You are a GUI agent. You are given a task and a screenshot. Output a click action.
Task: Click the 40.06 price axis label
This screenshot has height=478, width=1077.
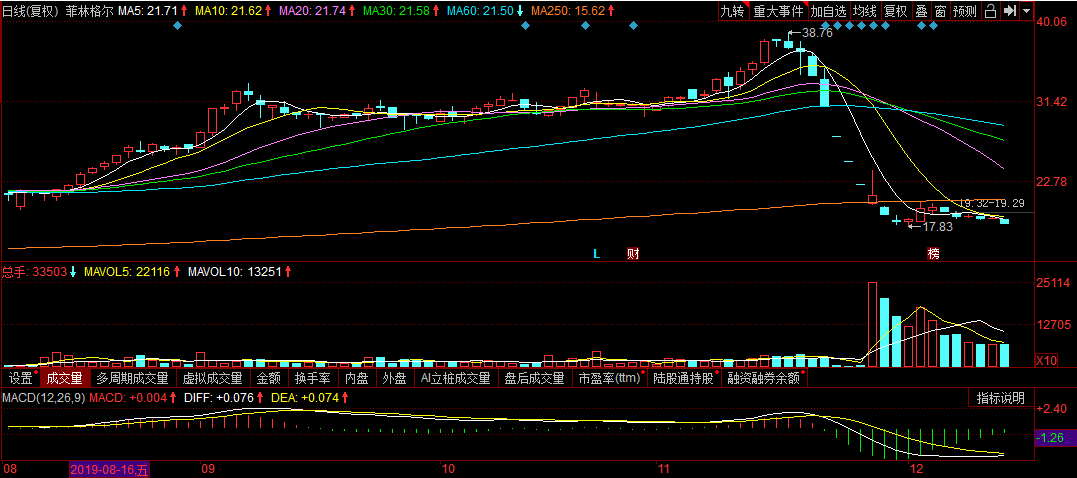tap(1050, 22)
